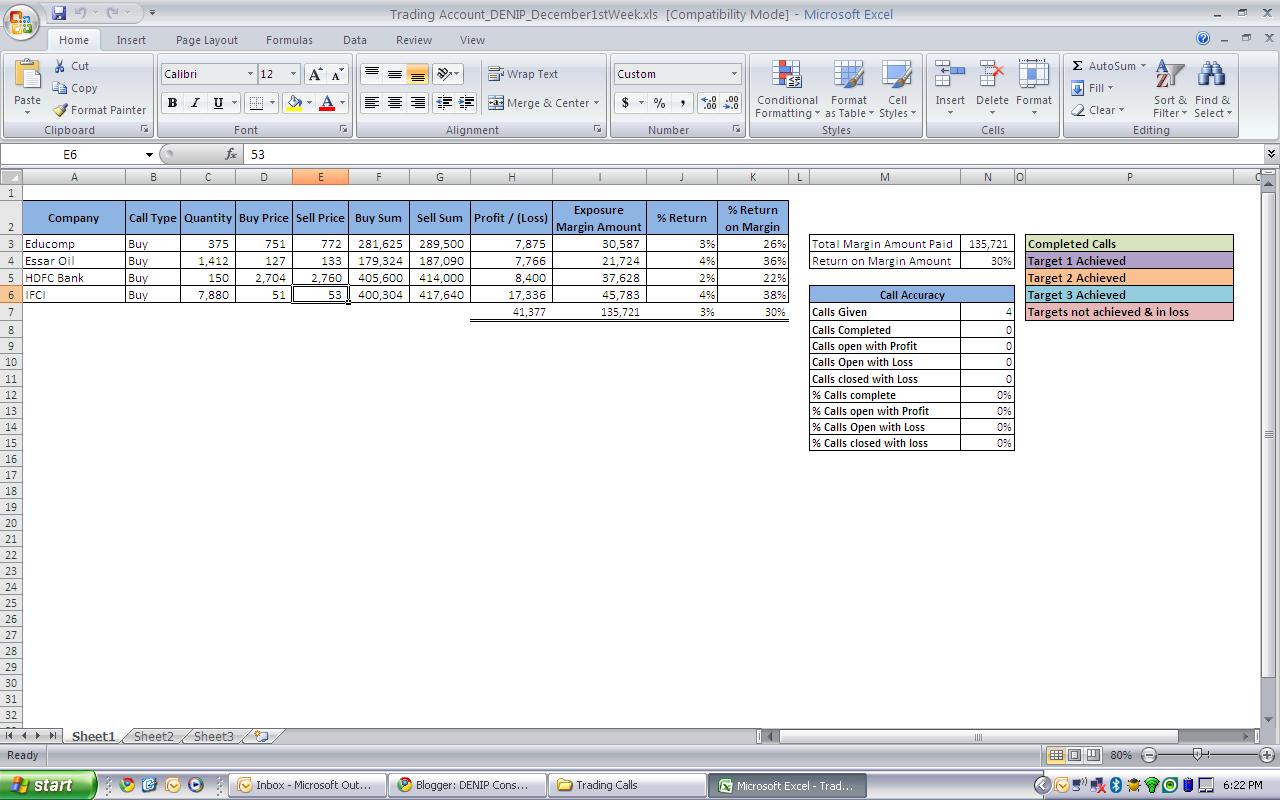
Task: Apply comma style
Action: (682, 103)
